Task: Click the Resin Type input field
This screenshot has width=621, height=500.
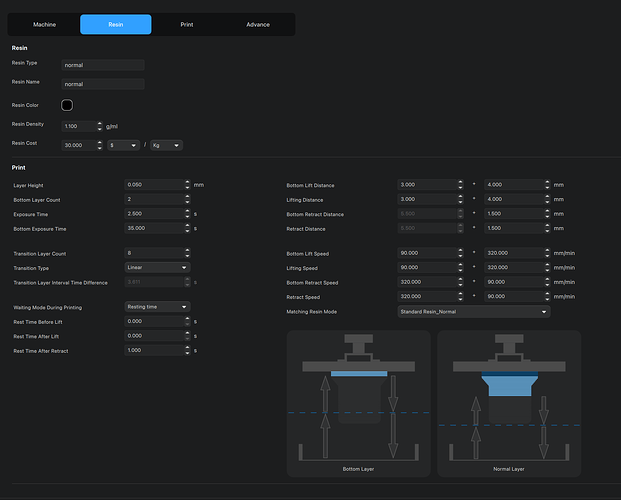Action: tap(103, 65)
